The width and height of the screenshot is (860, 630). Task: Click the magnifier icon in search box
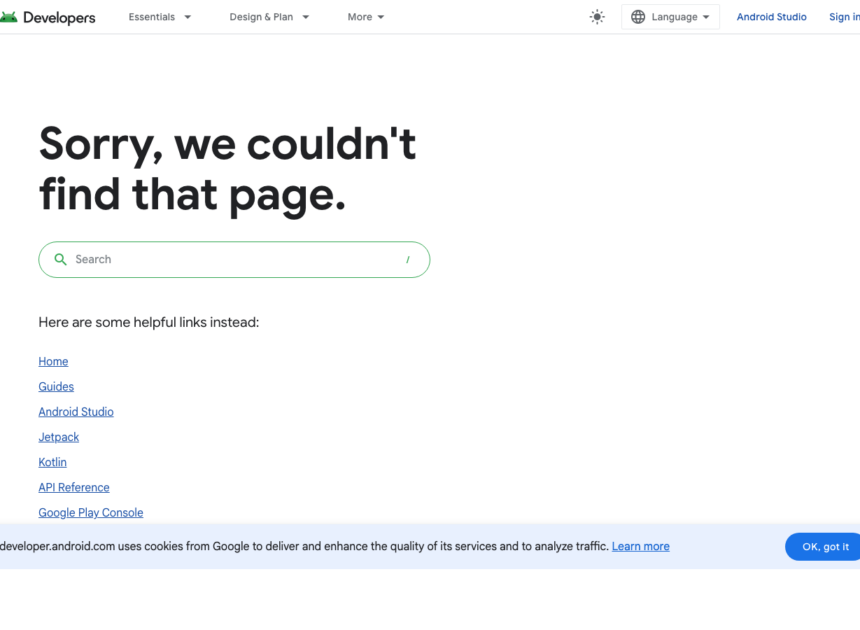point(61,259)
